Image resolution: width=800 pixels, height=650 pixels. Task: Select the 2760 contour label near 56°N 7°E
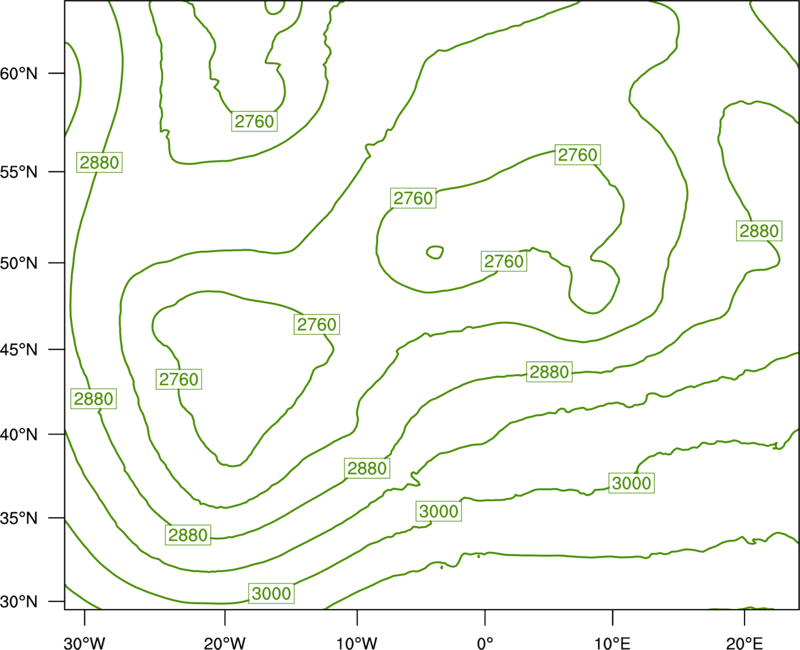pos(577,155)
